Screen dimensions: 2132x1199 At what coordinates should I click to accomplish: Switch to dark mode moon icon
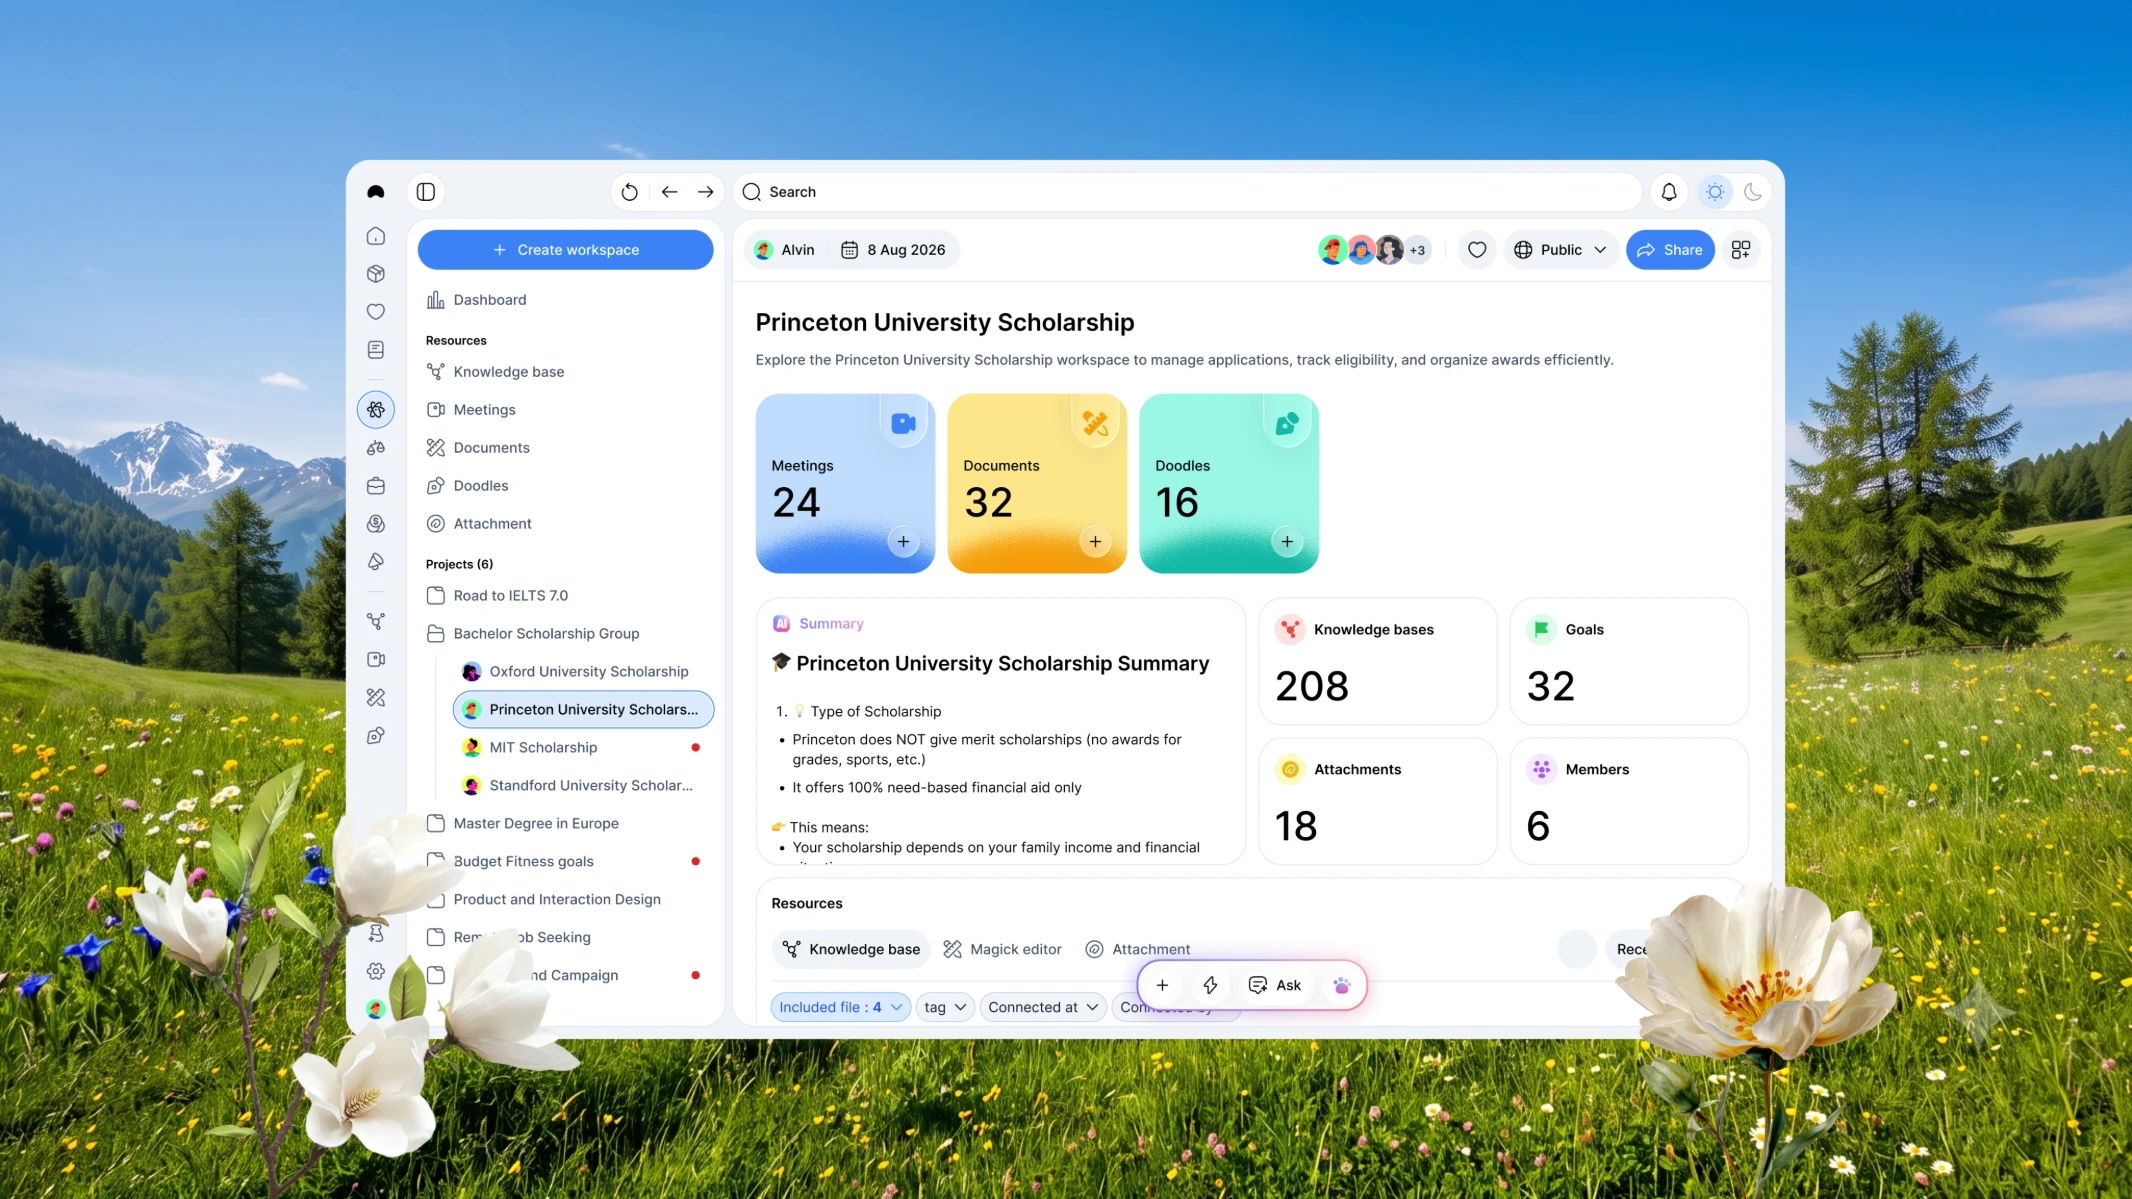(x=1752, y=192)
